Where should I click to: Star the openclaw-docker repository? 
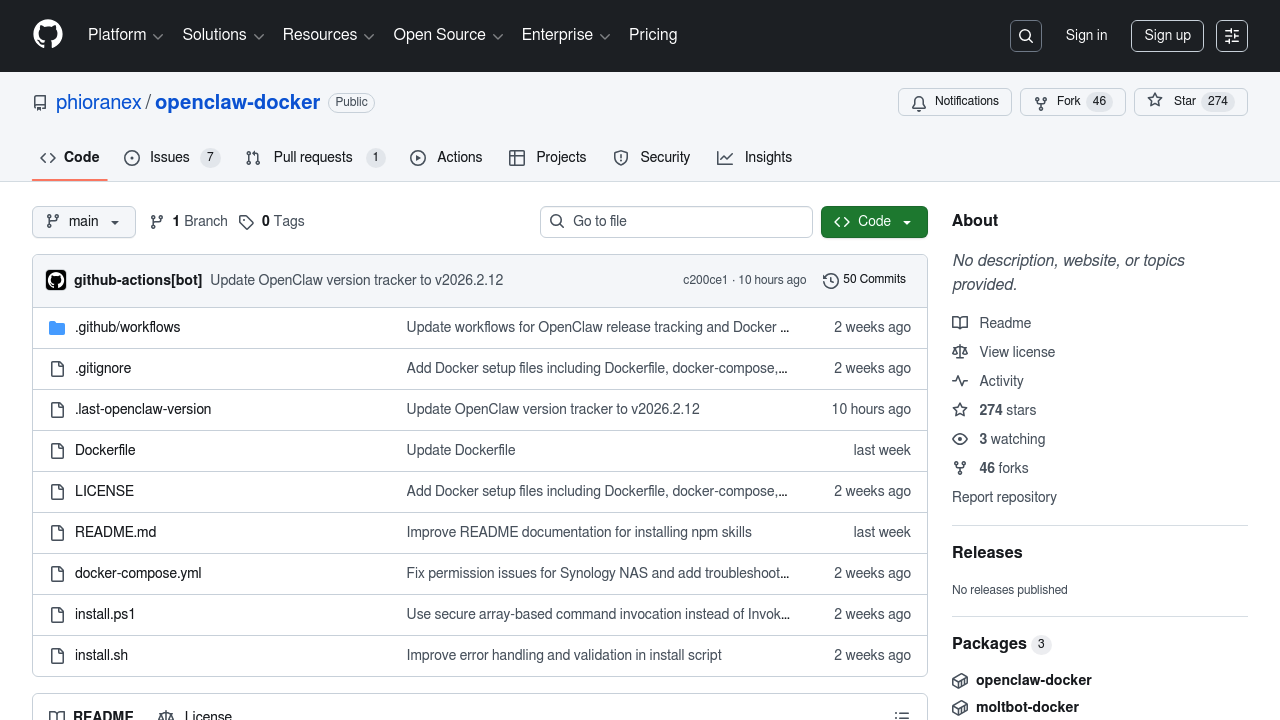(x=1190, y=102)
